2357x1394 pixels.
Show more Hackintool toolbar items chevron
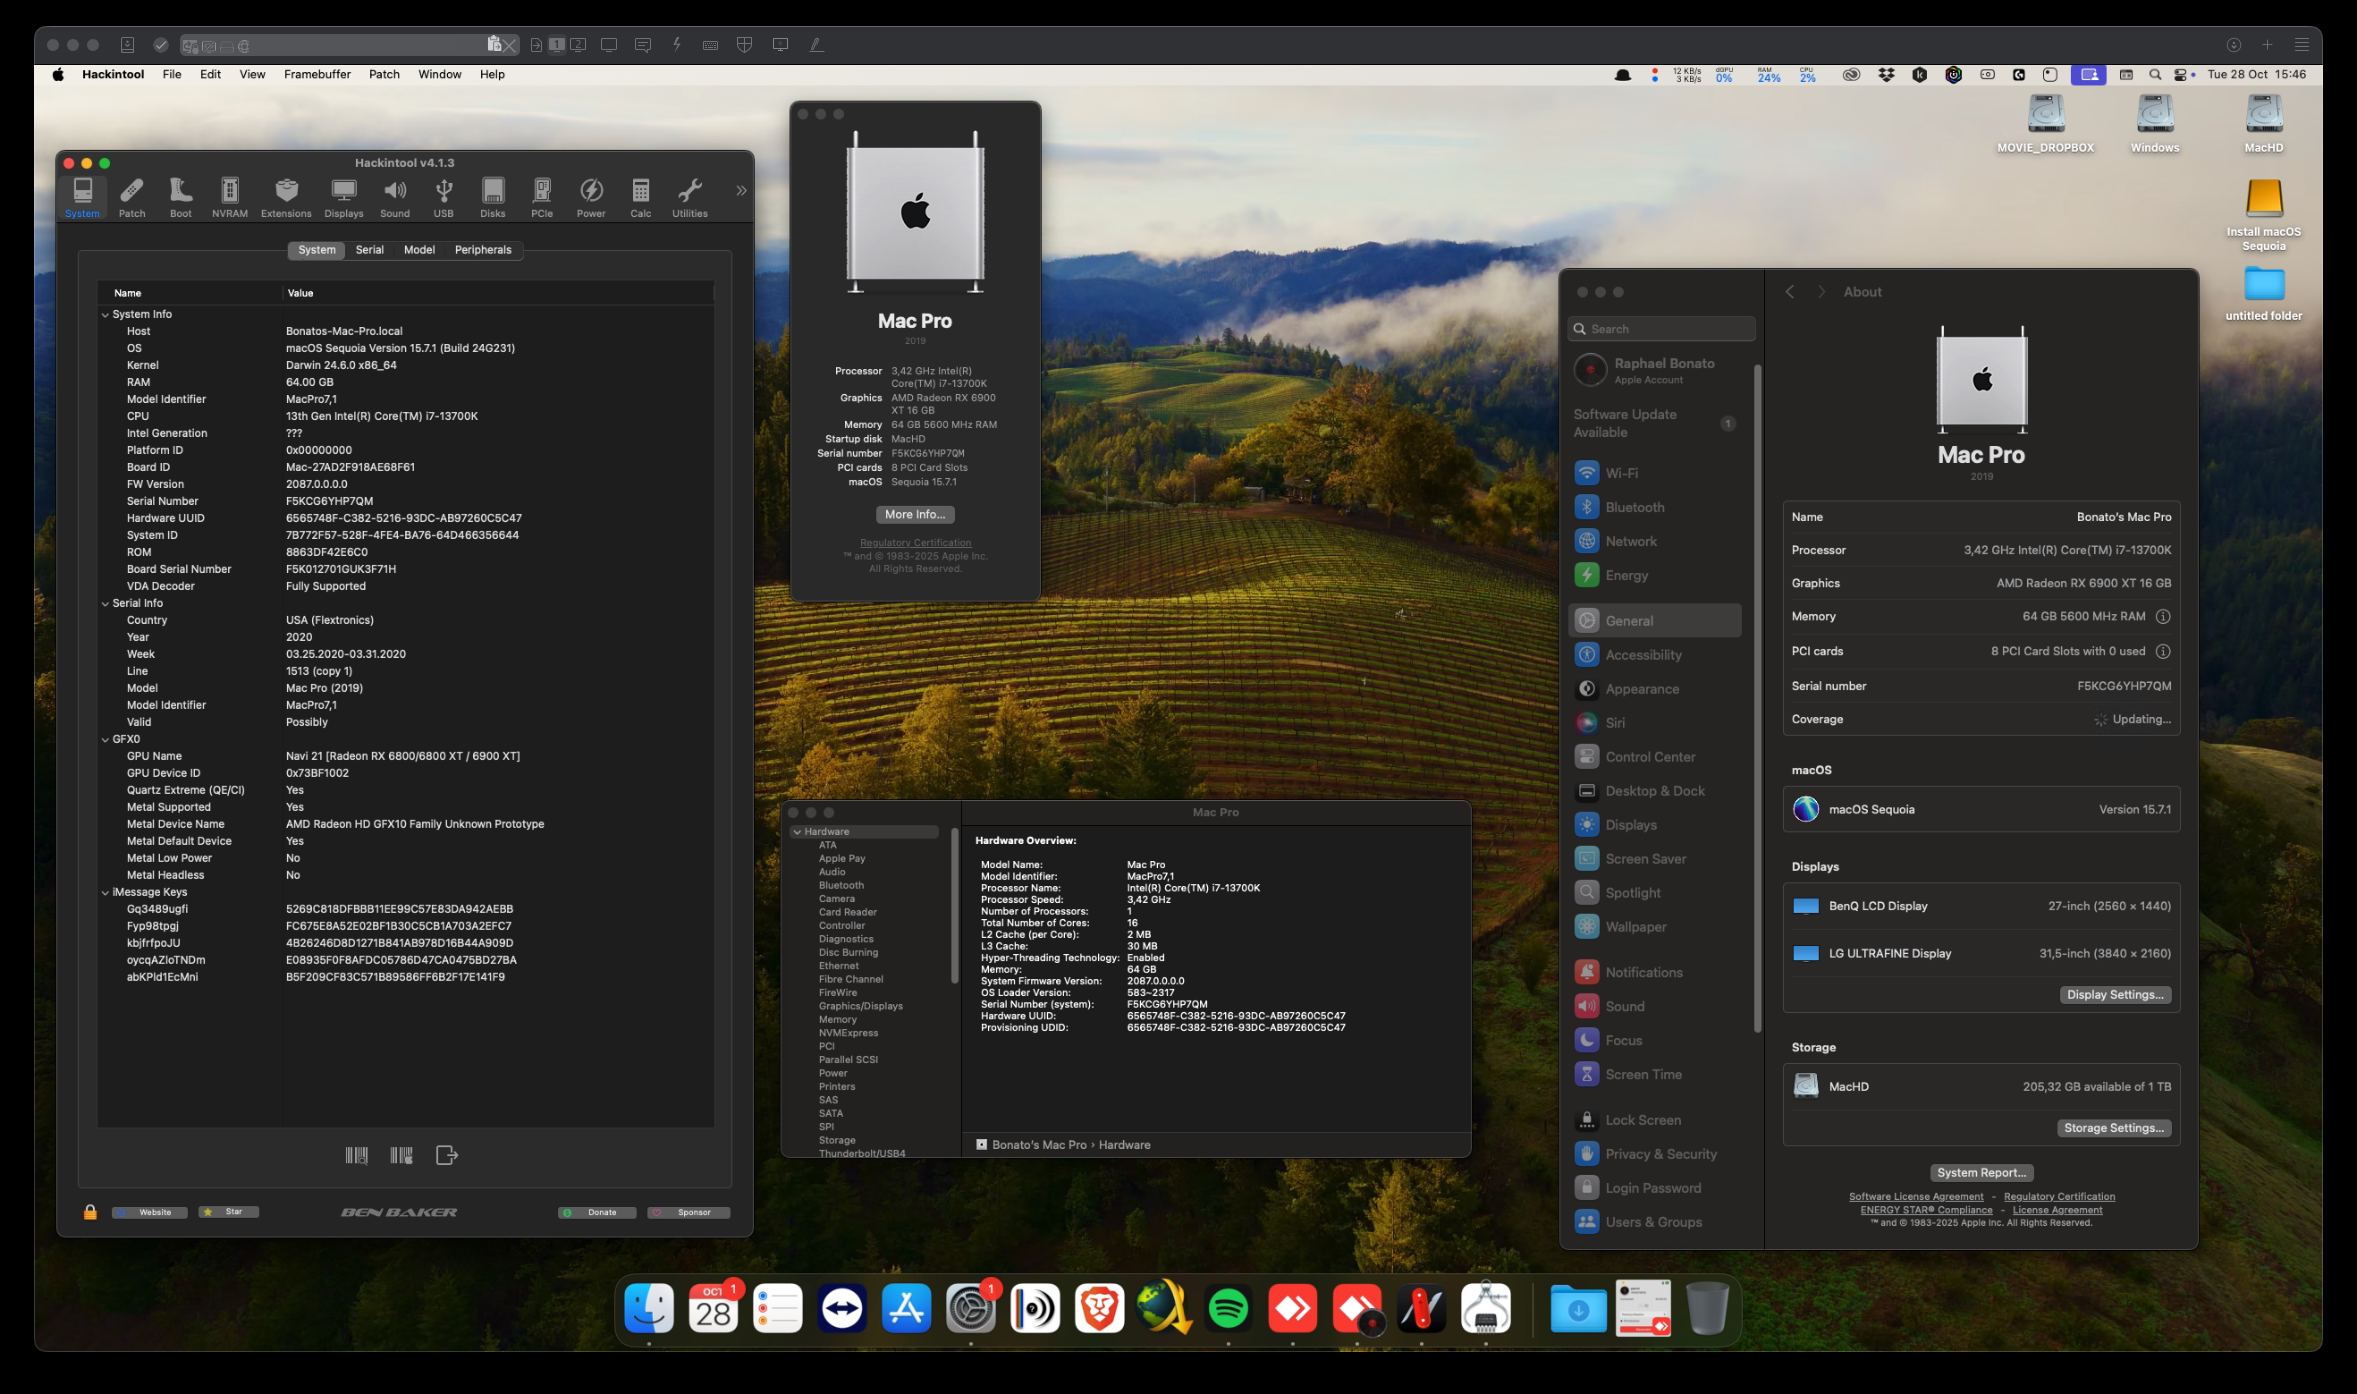(741, 191)
